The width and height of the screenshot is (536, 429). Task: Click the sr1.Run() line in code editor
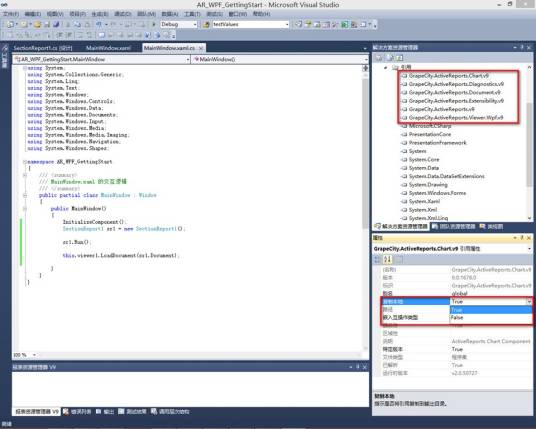[x=77, y=242]
